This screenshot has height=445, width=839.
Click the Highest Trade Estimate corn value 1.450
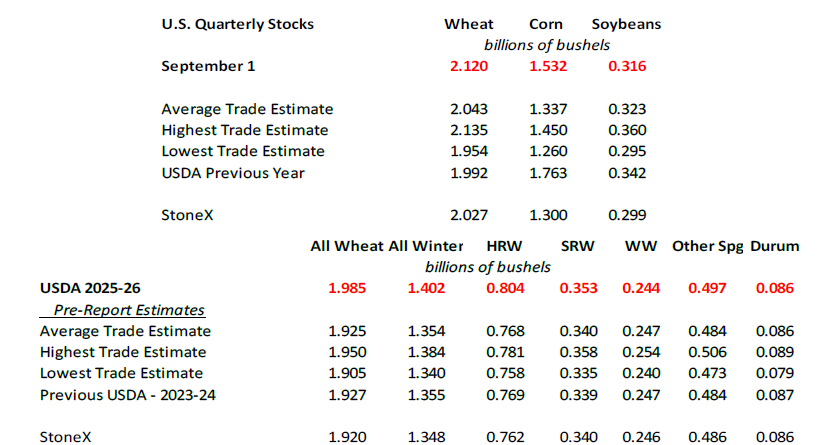pyautogui.click(x=548, y=131)
